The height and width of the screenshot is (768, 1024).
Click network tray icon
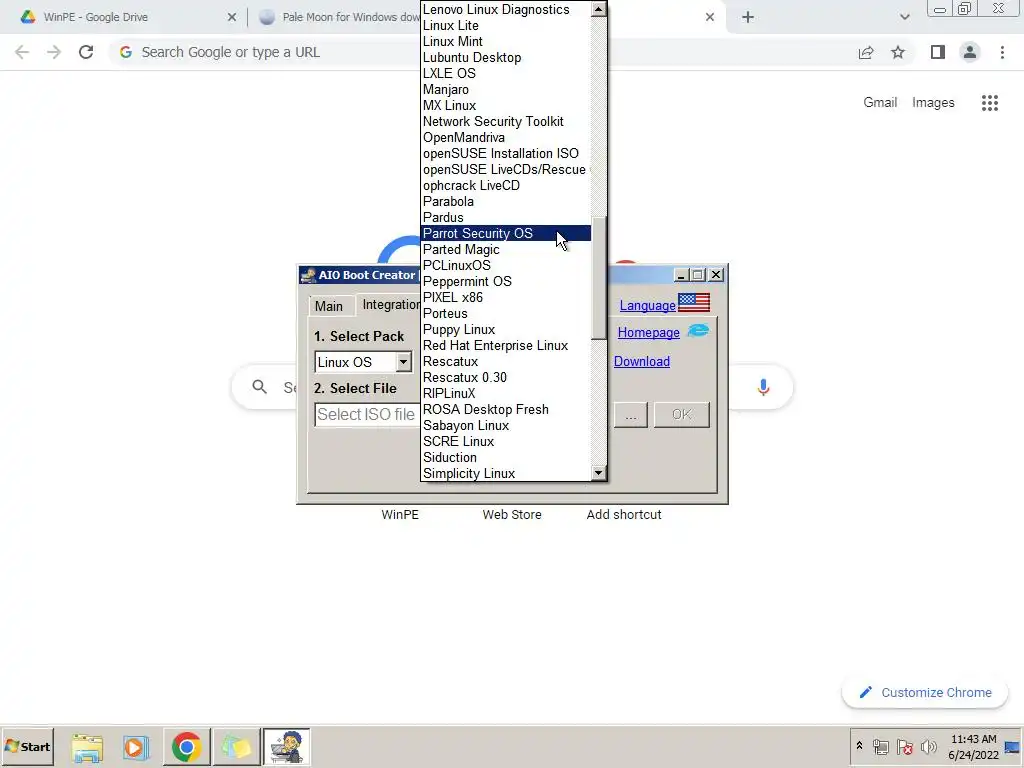pyautogui.click(x=880, y=746)
